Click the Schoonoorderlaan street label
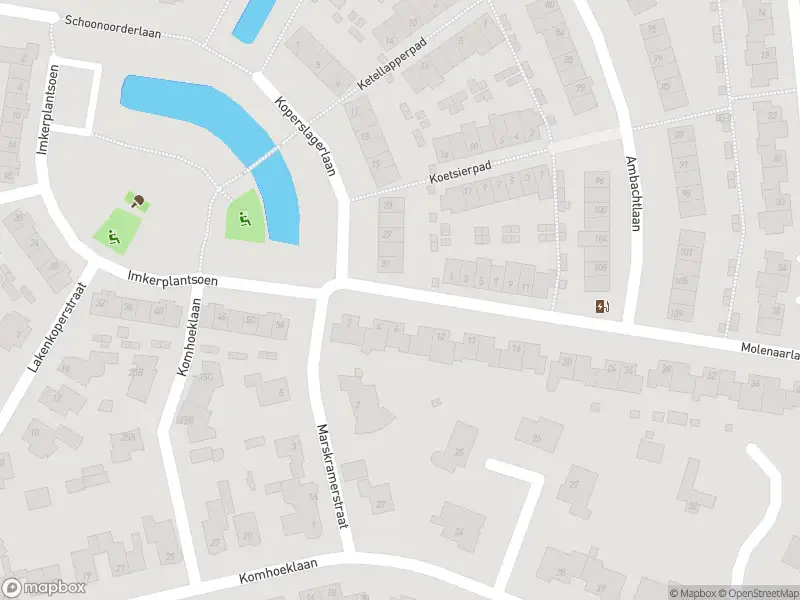The height and width of the screenshot is (600, 800). [113, 27]
